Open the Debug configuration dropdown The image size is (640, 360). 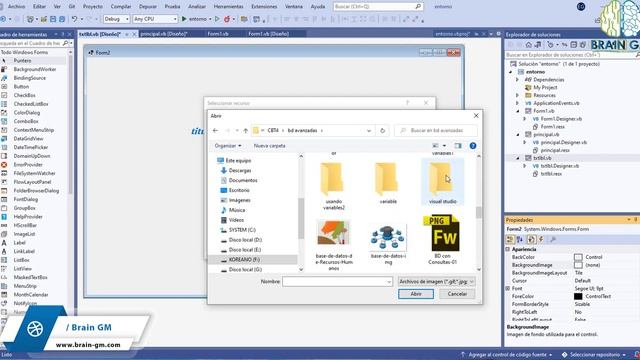(116, 19)
